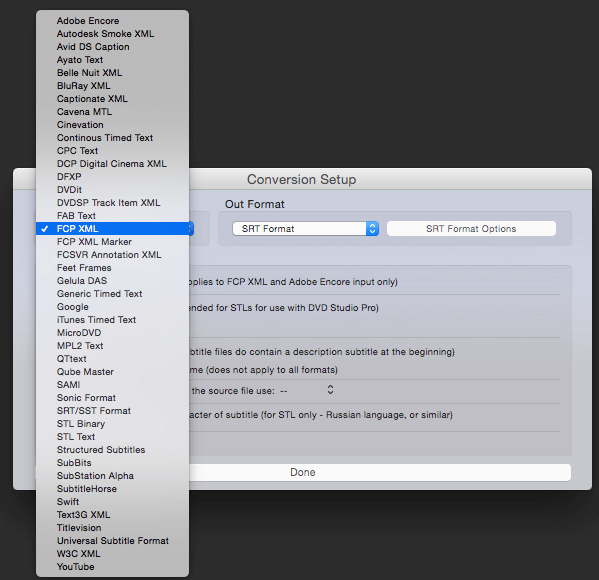Choose QTtext format

[112, 358]
